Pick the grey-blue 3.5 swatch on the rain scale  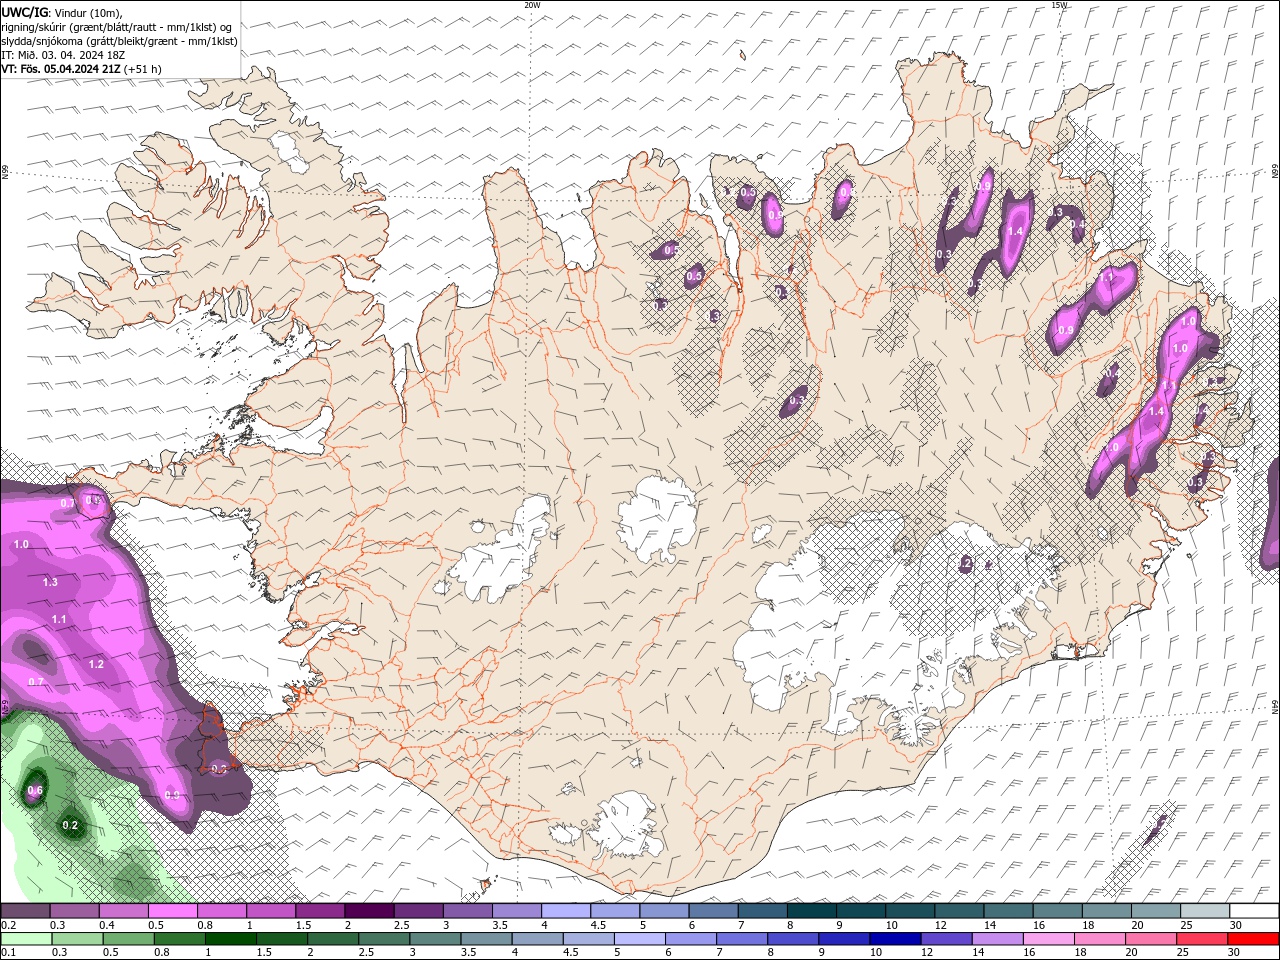click(x=486, y=939)
